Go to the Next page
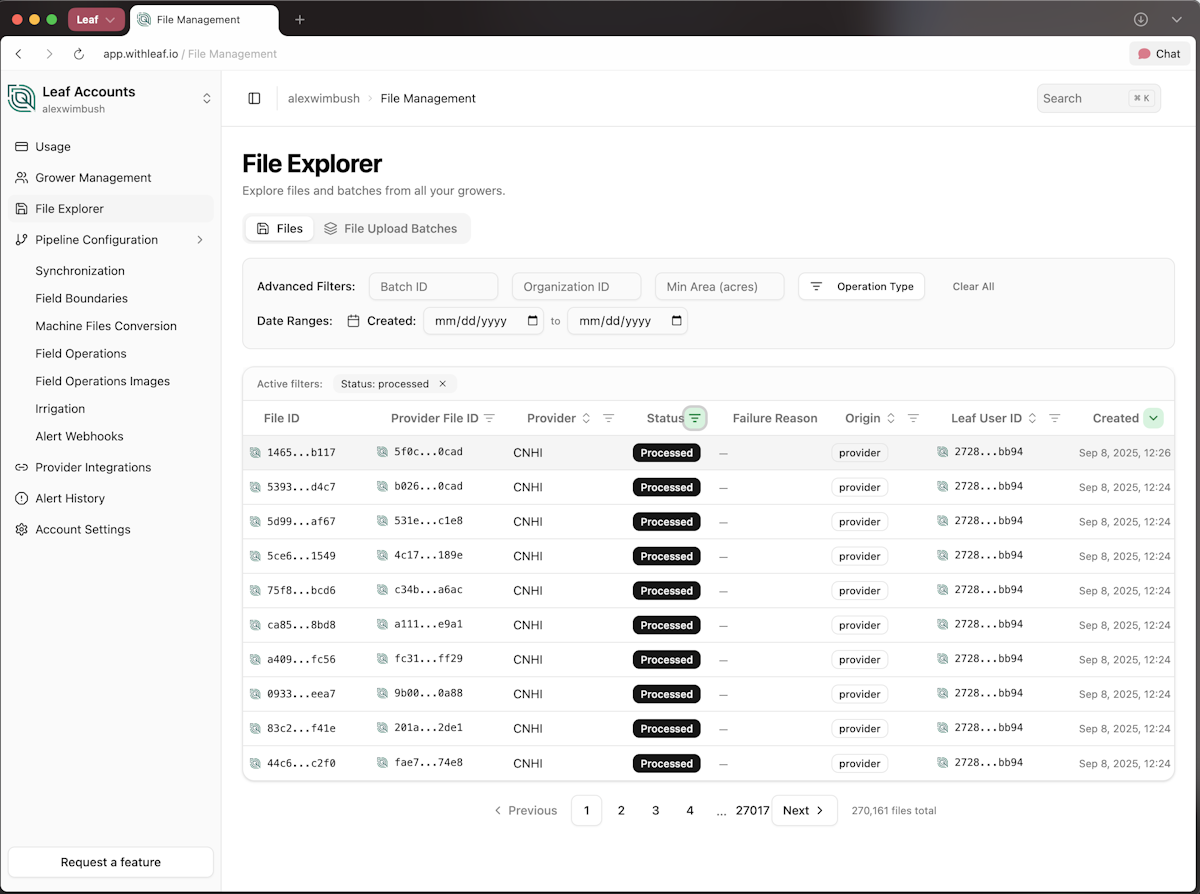1200x894 pixels. tap(803, 811)
